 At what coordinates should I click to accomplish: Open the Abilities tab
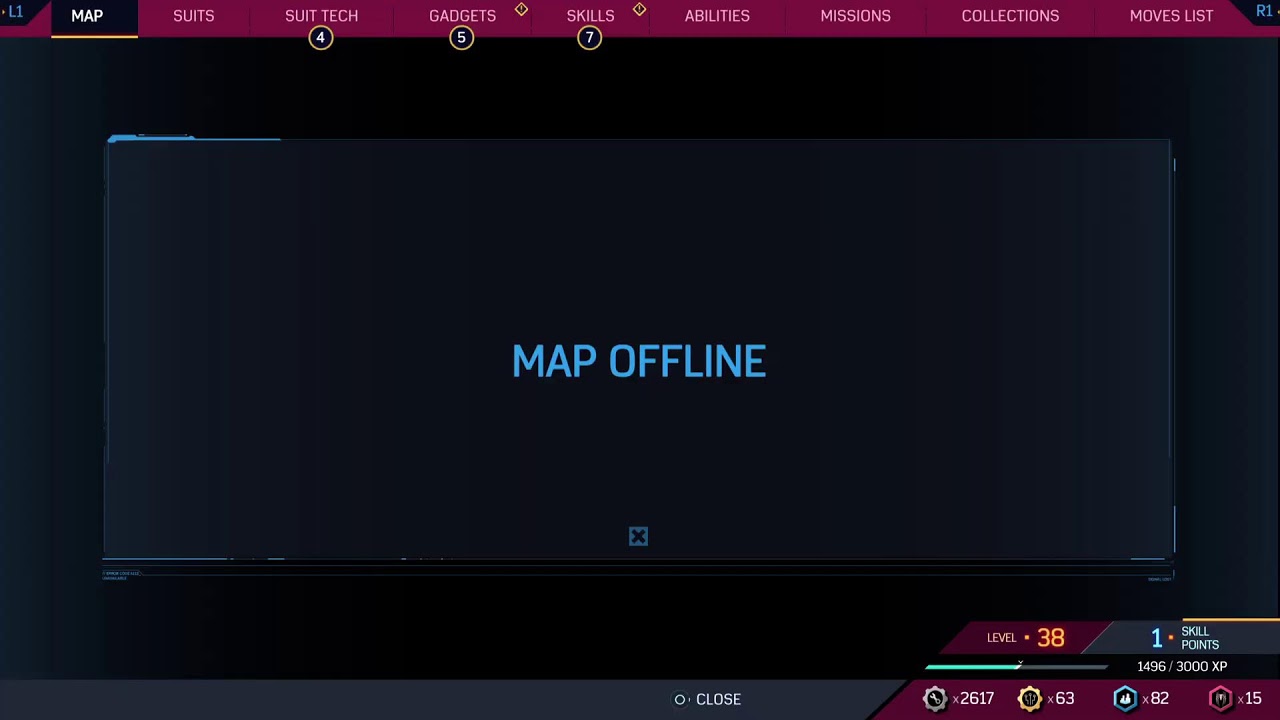717,16
